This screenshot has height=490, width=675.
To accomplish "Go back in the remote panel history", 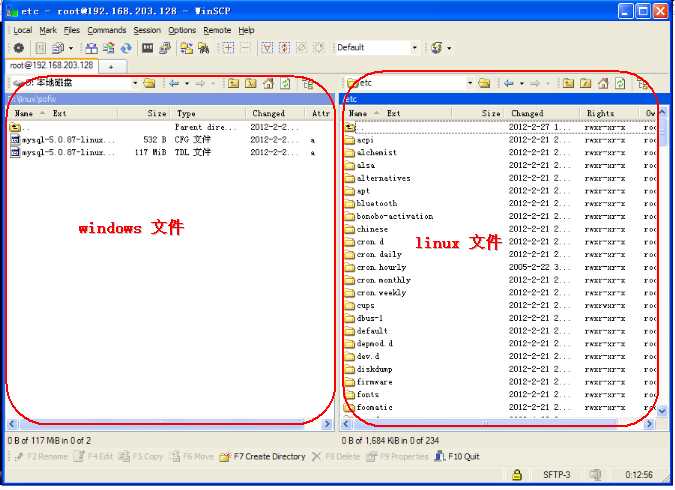I will [508, 83].
